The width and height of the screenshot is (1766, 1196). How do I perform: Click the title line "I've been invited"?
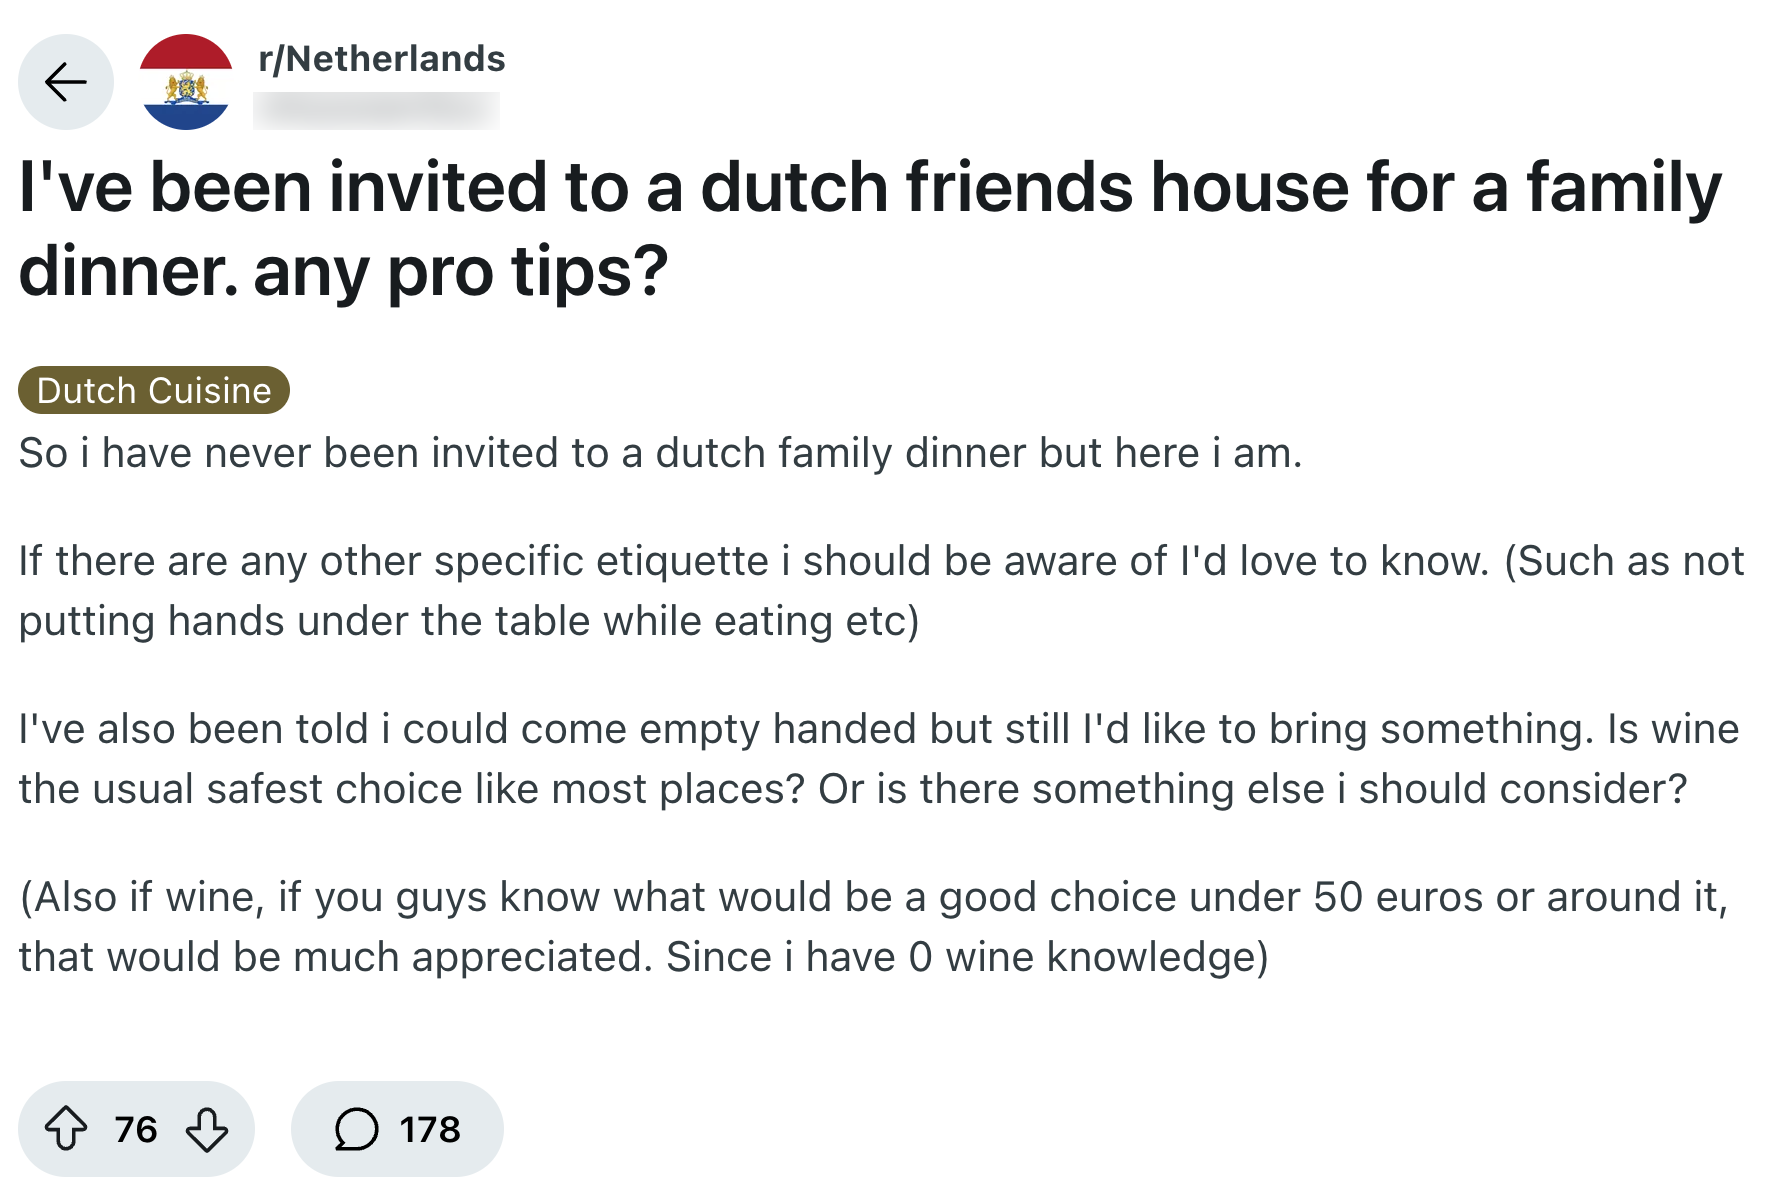tap(870, 187)
